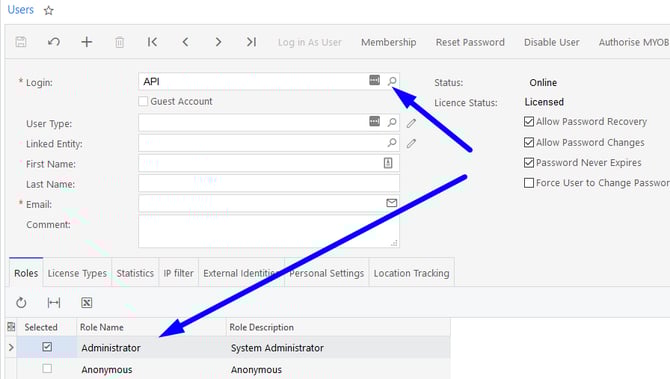Click the Save disk icon in toolbar
Image resolution: width=670 pixels, height=379 pixels.
point(21,42)
